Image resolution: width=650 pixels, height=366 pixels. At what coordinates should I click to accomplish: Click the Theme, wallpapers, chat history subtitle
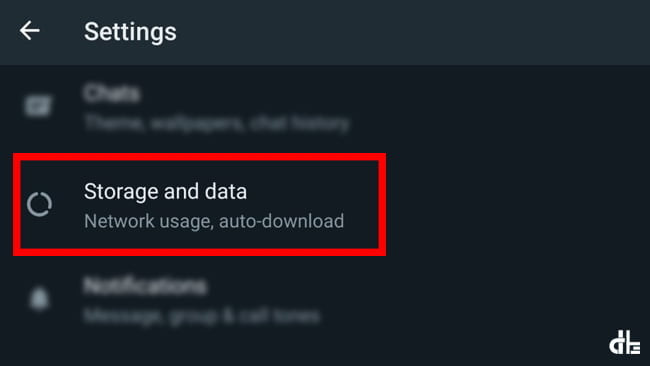216,123
